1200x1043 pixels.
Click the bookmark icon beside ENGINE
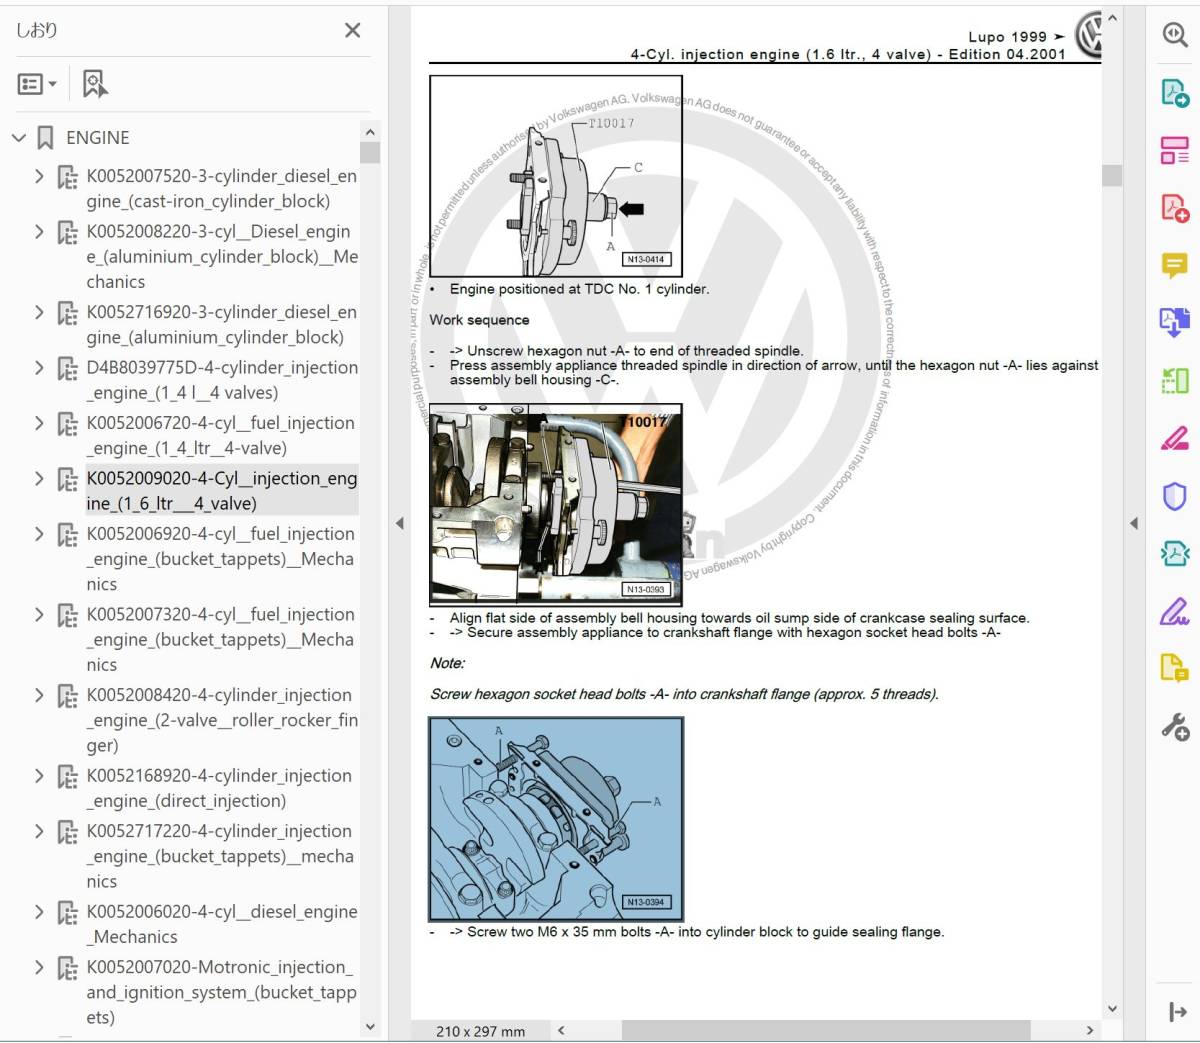tap(45, 138)
